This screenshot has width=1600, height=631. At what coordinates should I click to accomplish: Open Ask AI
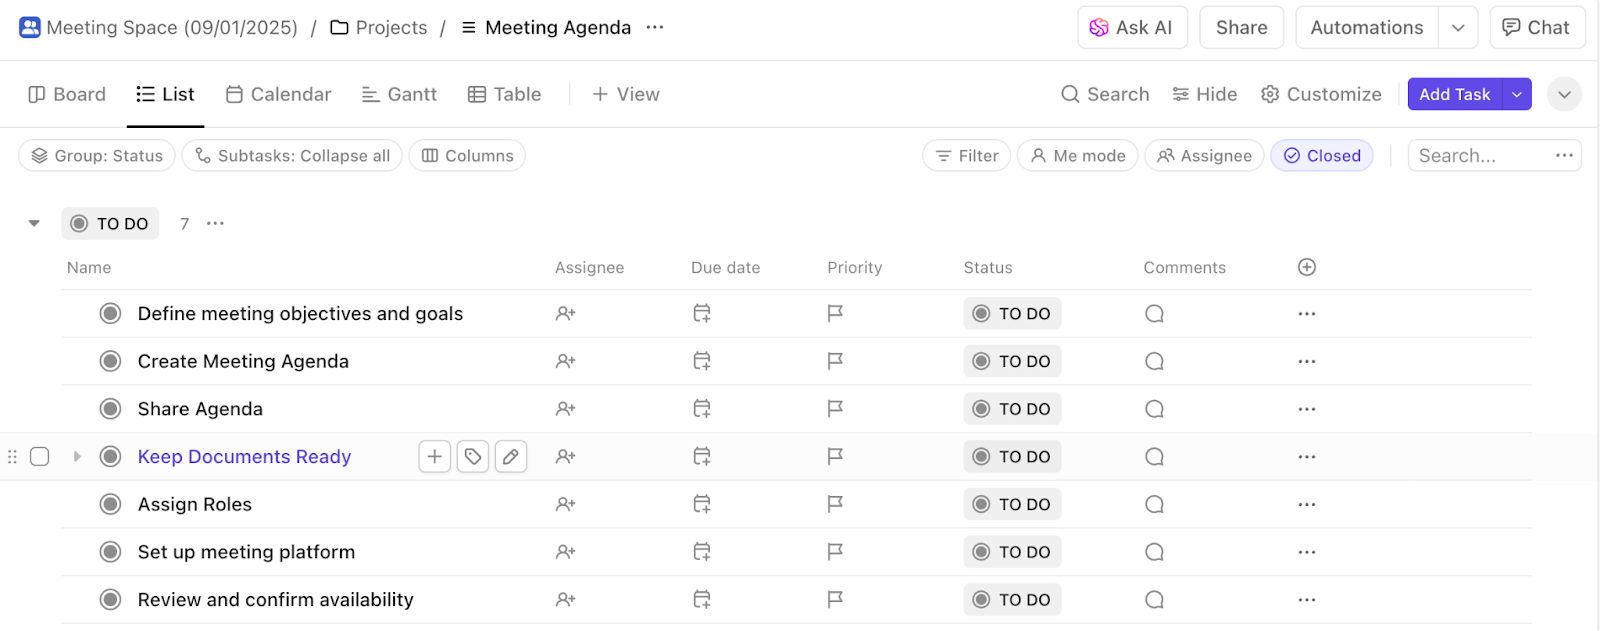tap(1131, 27)
